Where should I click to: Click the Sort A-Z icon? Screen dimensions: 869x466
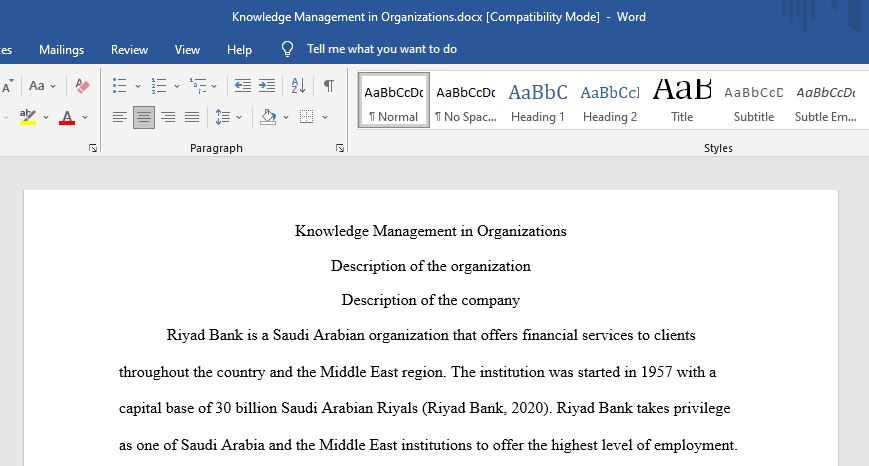(x=298, y=86)
